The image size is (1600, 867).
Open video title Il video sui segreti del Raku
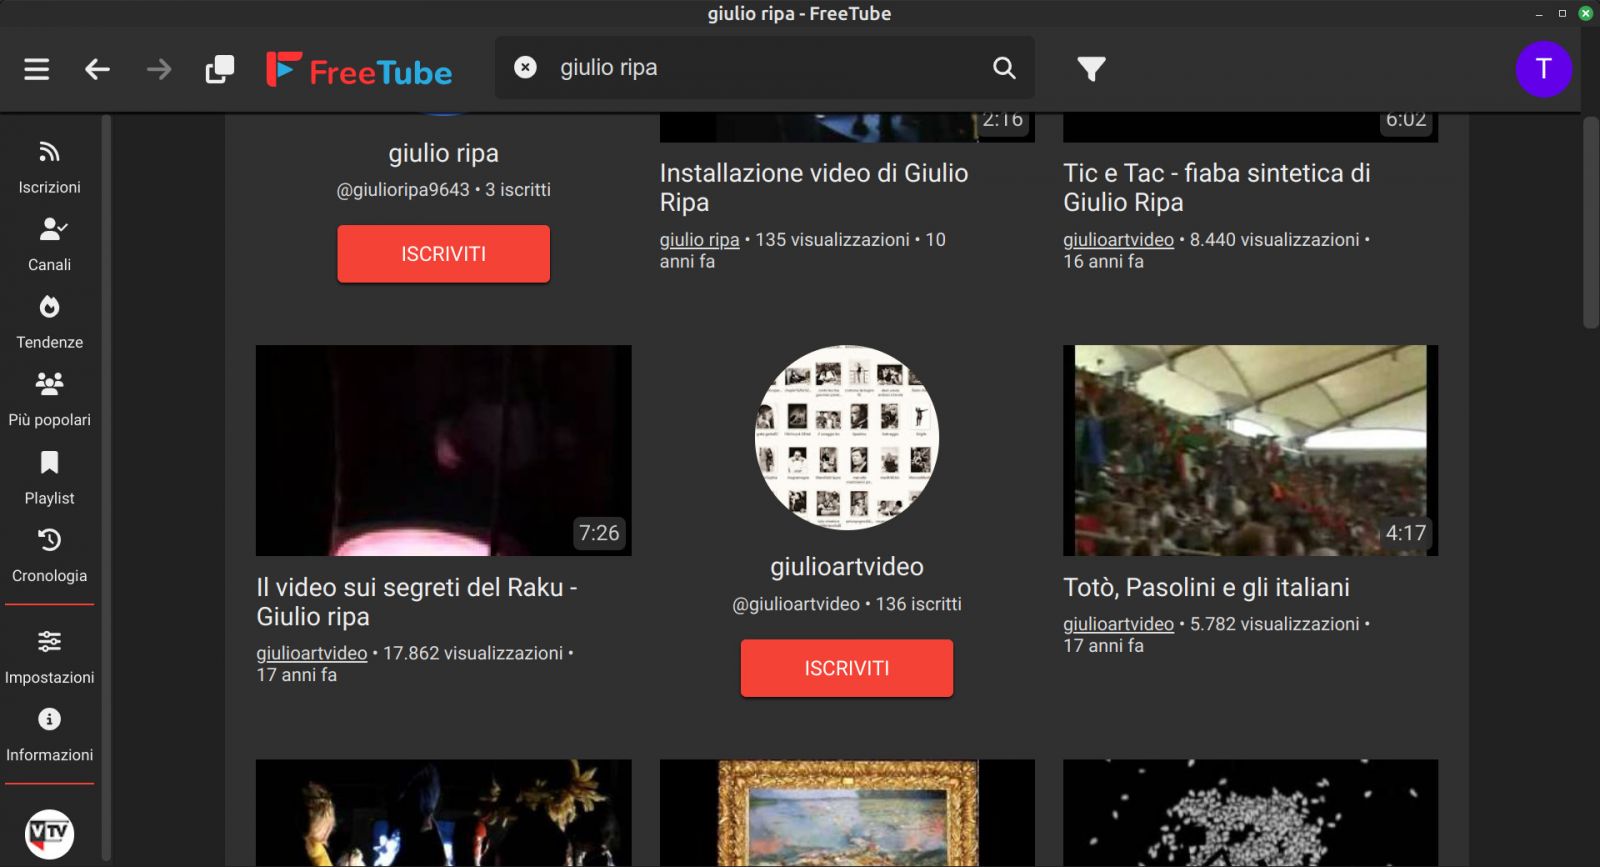tap(417, 601)
